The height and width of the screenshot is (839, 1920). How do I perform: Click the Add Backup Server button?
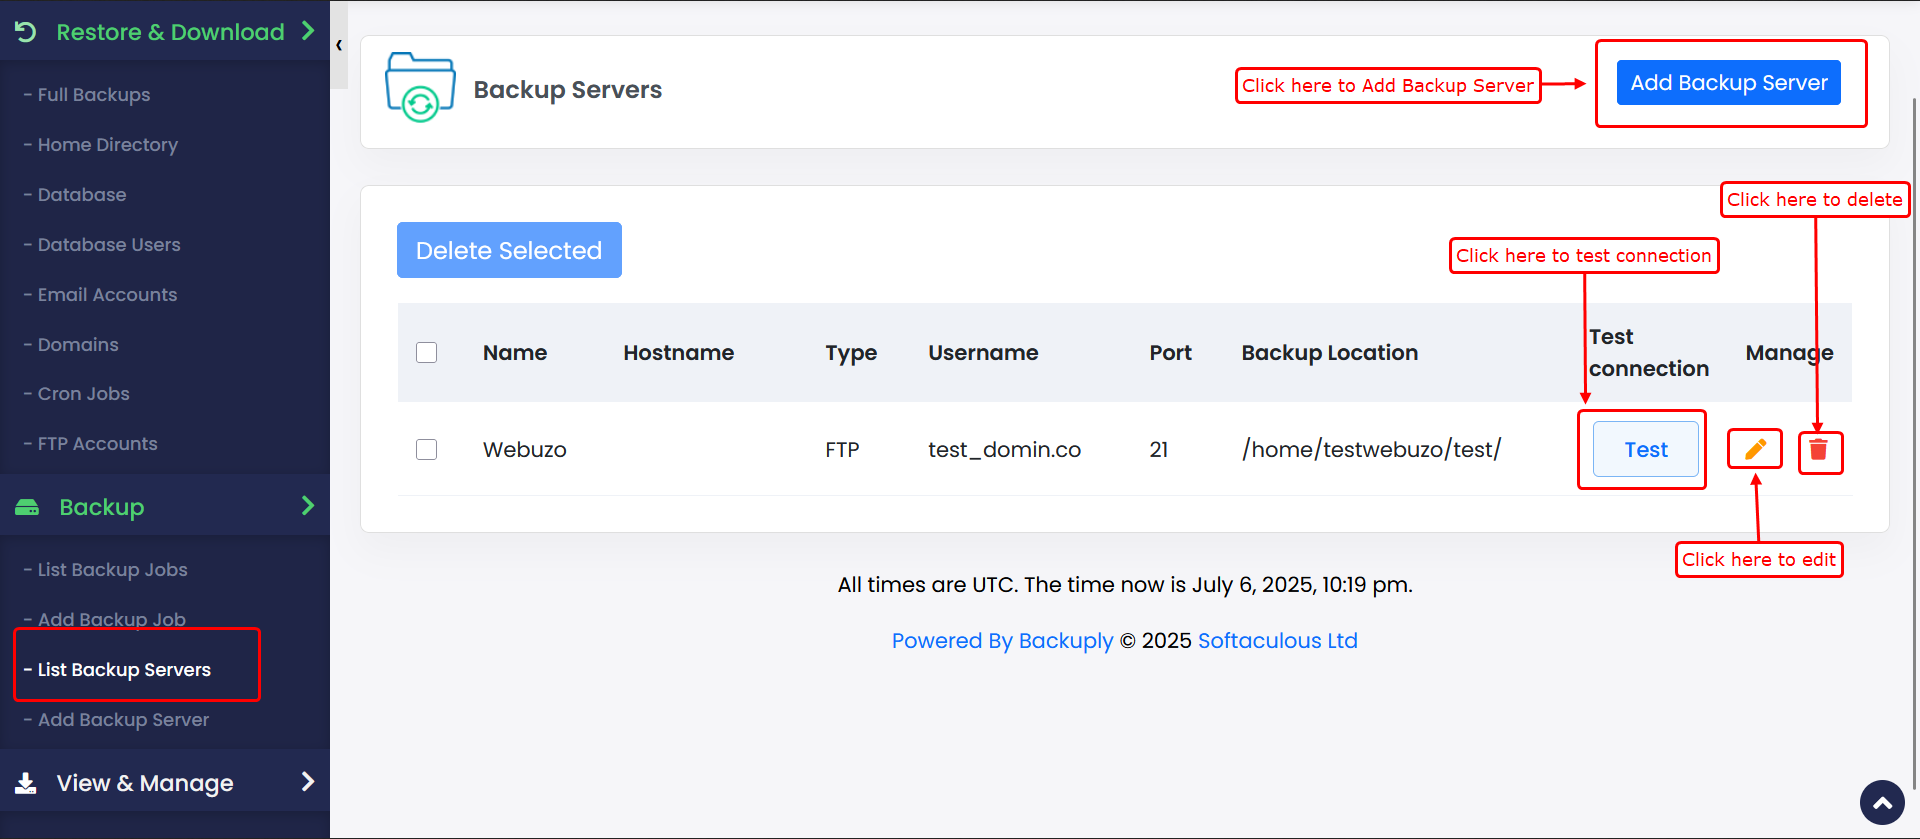point(1728,83)
